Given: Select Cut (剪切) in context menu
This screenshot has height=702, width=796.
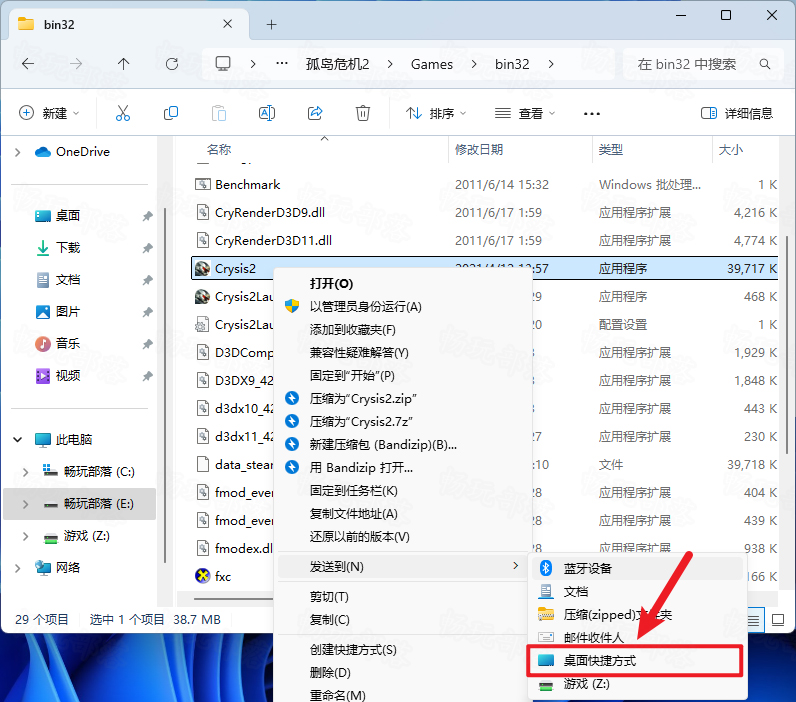Looking at the screenshot, I should click(329, 596).
